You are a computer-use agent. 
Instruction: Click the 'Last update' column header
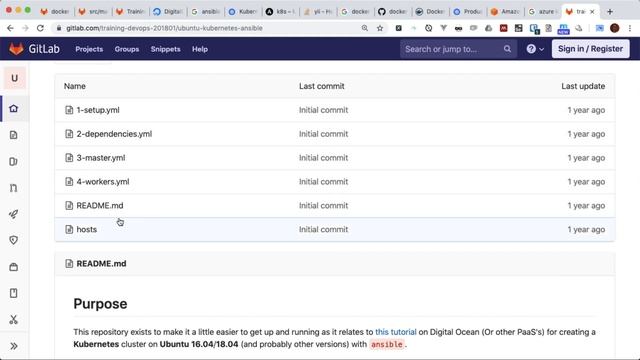pos(583,86)
